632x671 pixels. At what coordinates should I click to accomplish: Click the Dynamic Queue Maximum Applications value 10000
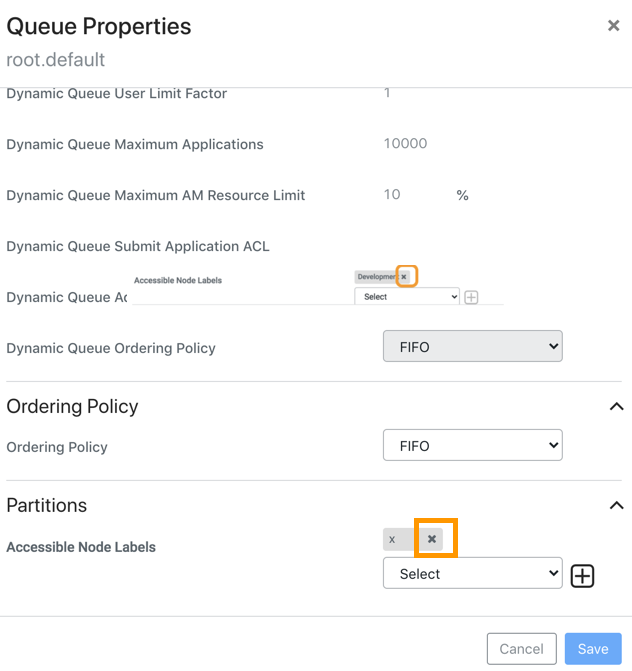(405, 144)
